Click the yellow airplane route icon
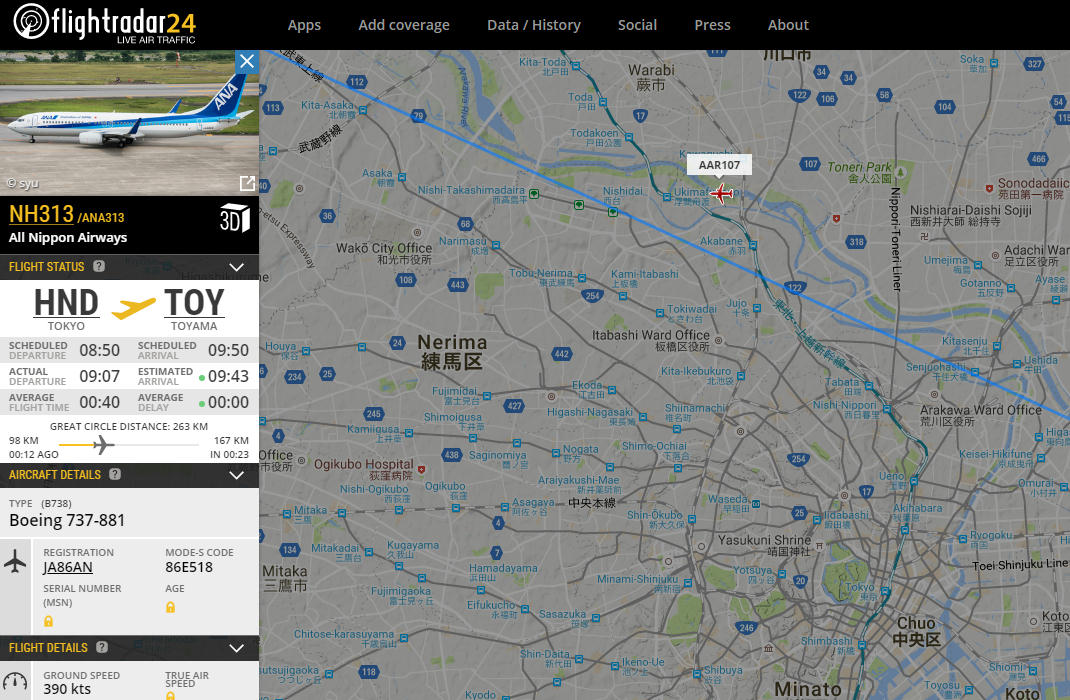The width and height of the screenshot is (1070, 700). 133,308
